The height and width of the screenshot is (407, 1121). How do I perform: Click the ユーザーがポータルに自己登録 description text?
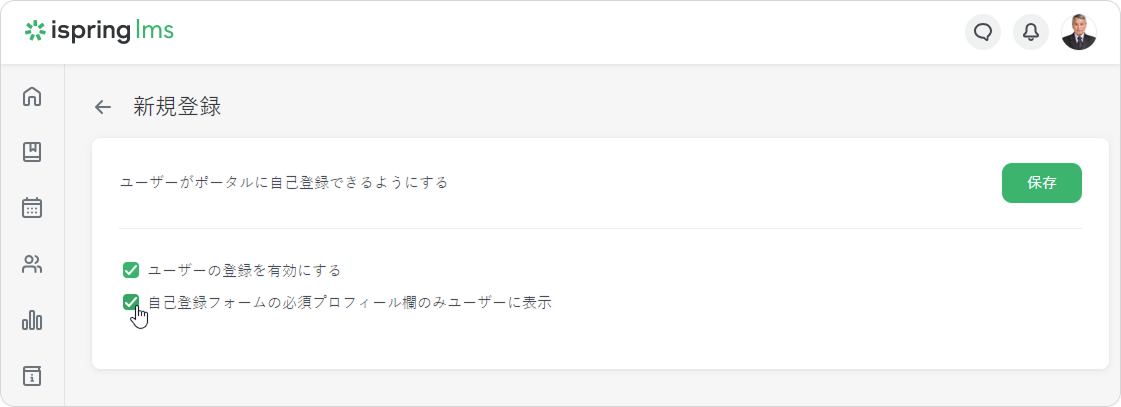(284, 183)
